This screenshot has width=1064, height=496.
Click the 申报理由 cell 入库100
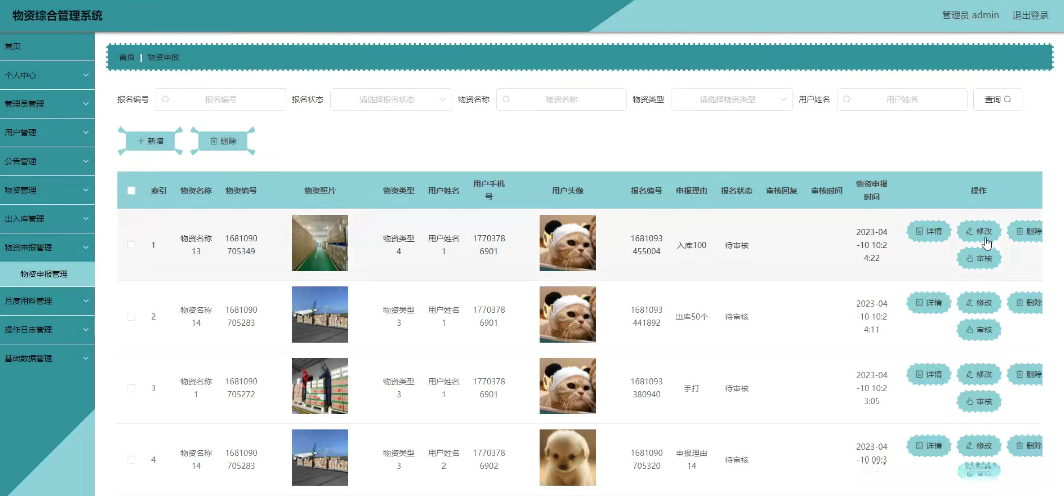(691, 245)
